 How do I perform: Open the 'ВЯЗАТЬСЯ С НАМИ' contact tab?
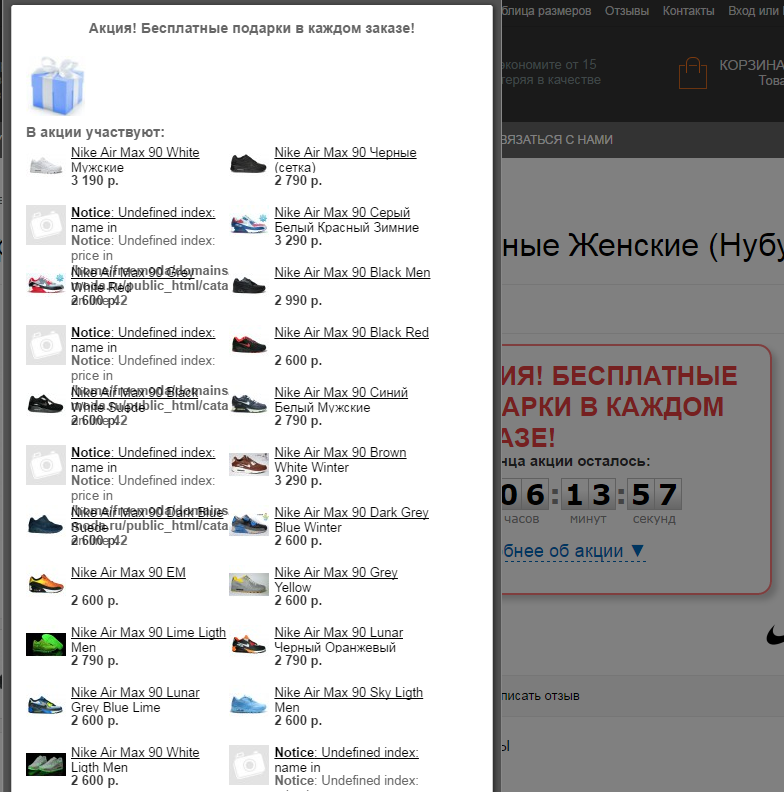[x=557, y=139]
